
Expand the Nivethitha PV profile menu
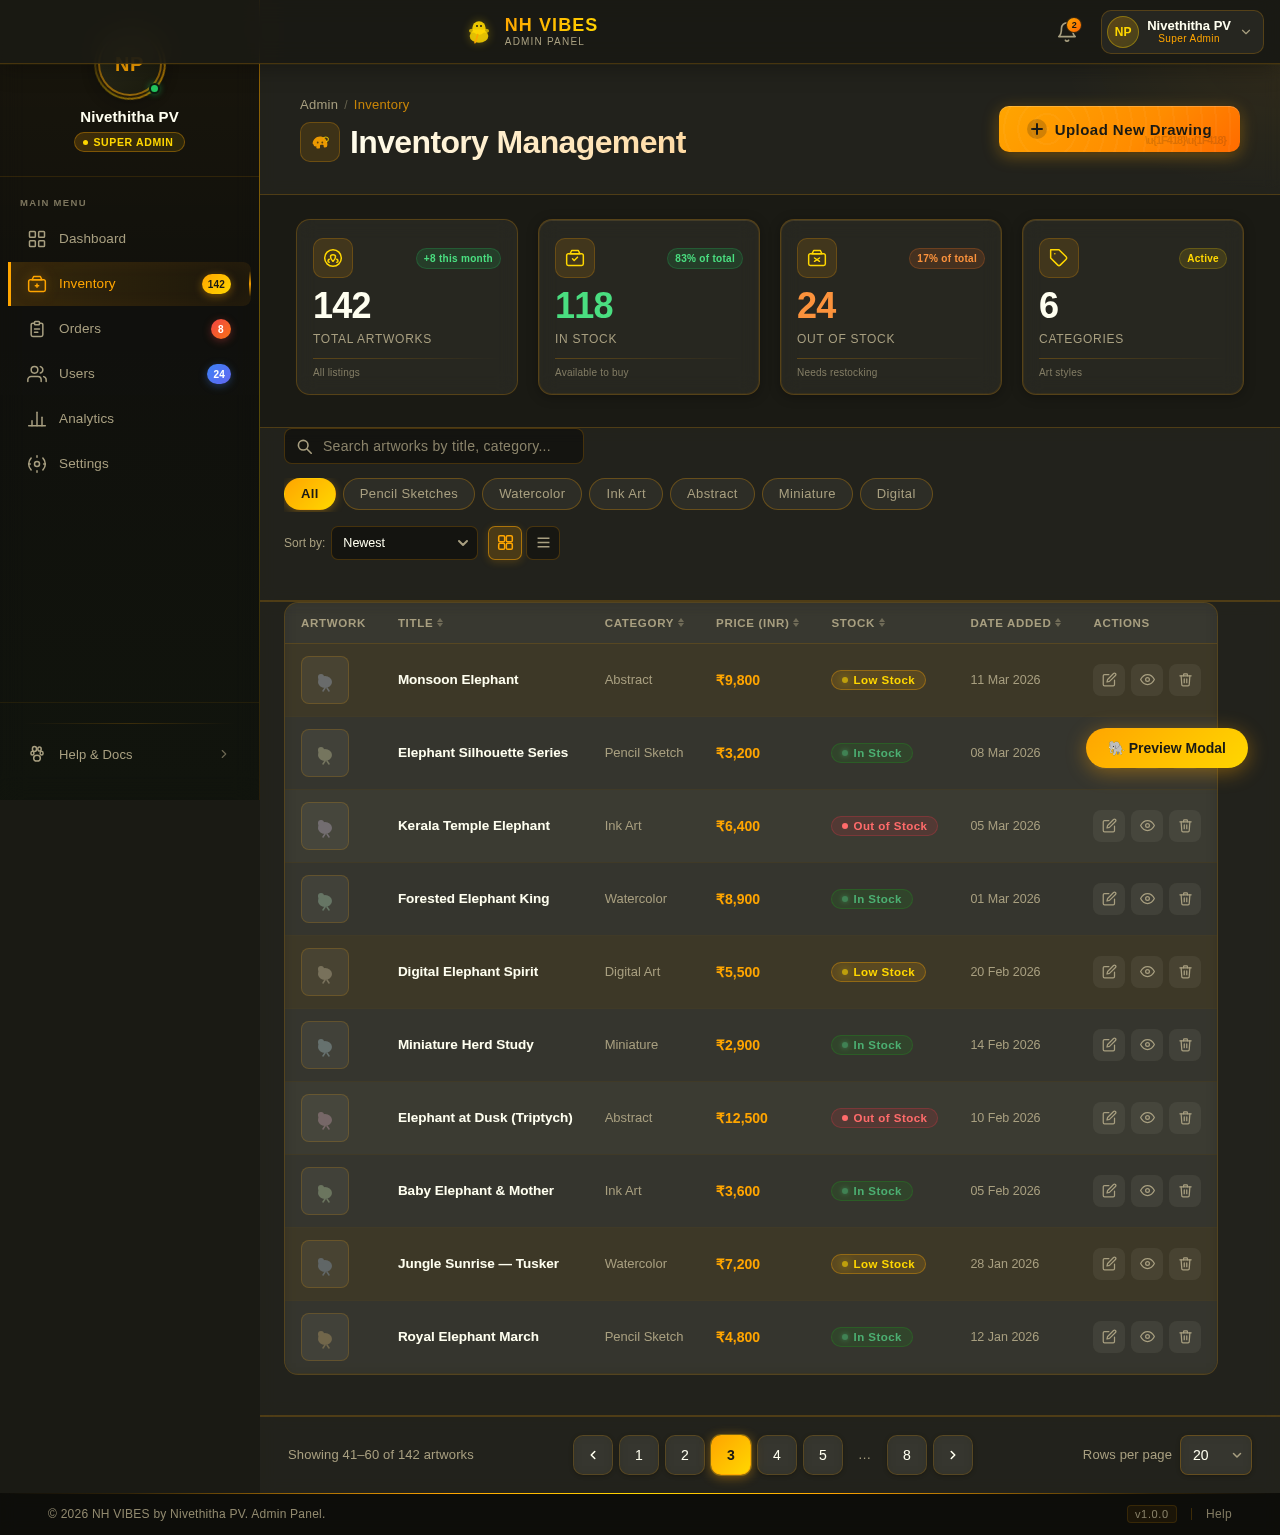click(x=1182, y=31)
